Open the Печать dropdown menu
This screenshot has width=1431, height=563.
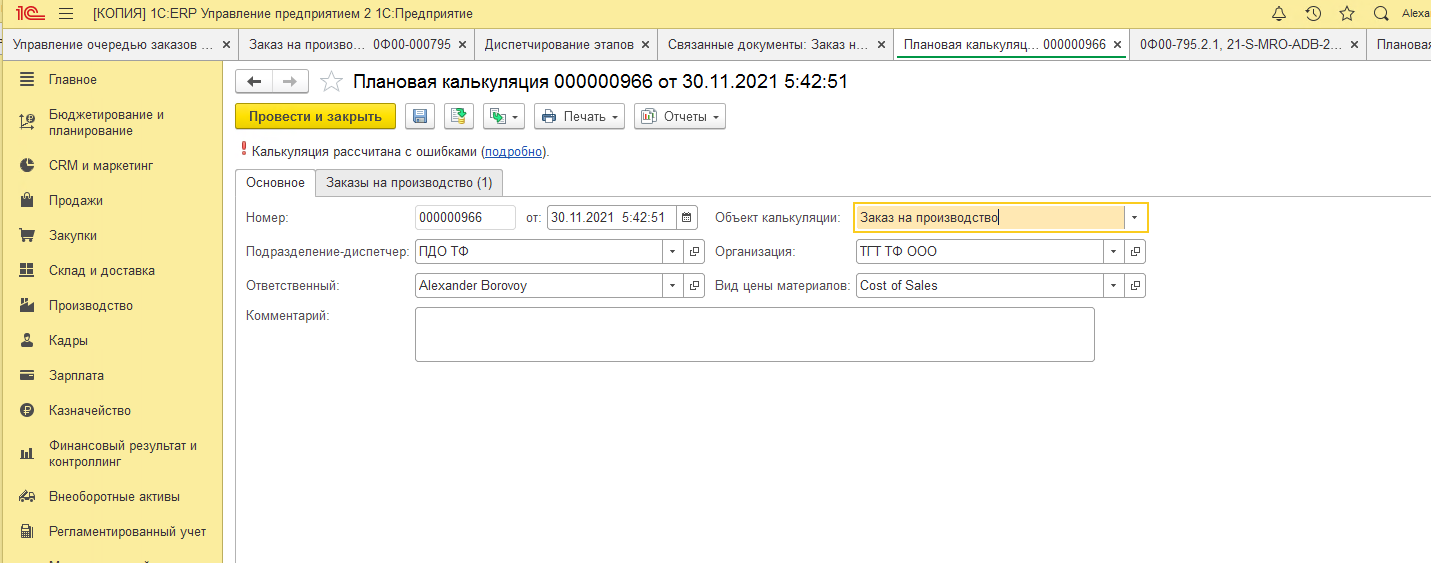coord(579,117)
